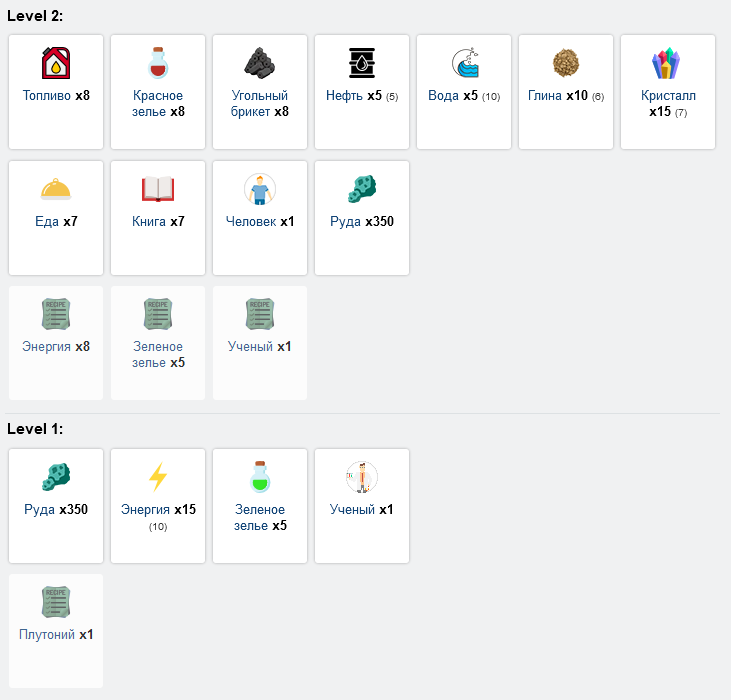Image resolution: width=731 pixels, height=700 pixels.
Task: Click the Level 2: heading
Action: 35,16
